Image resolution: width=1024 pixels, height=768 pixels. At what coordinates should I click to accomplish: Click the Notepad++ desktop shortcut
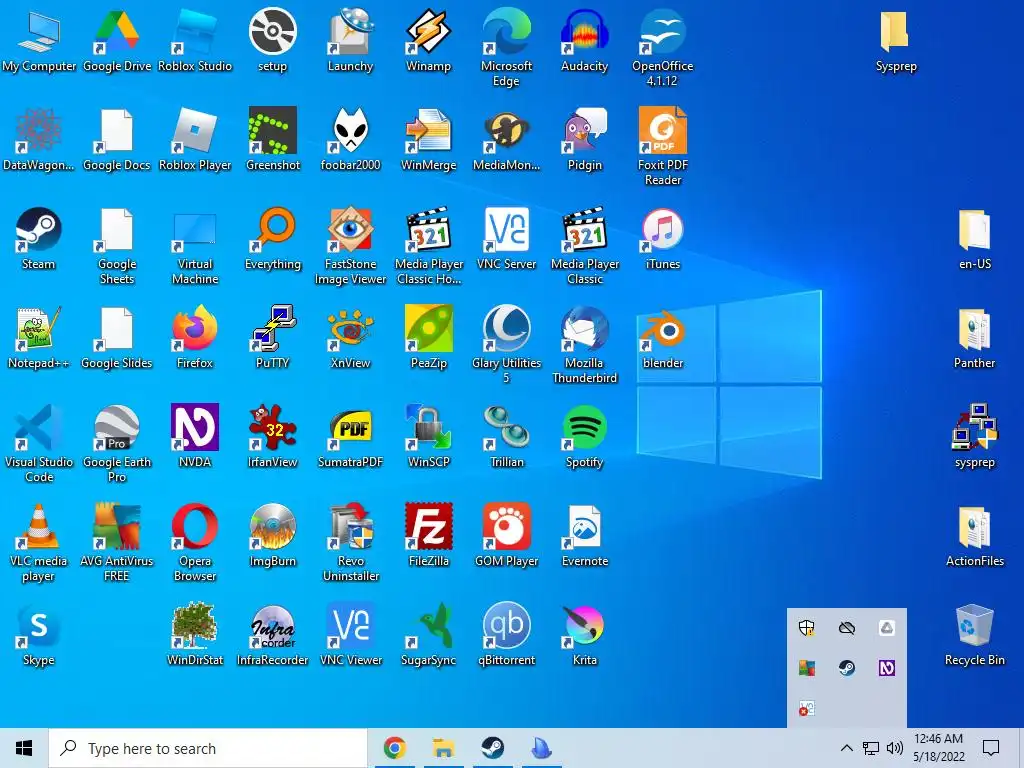39,338
